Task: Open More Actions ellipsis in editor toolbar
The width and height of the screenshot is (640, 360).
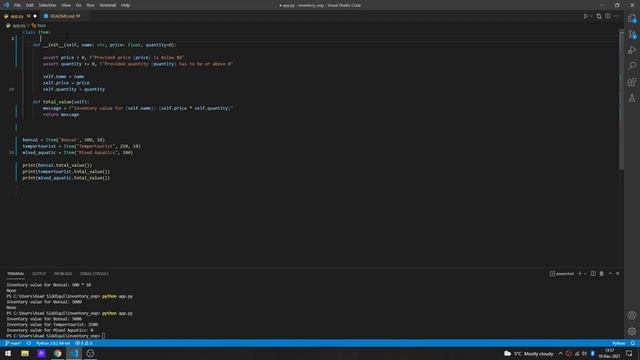Action: coord(616,16)
